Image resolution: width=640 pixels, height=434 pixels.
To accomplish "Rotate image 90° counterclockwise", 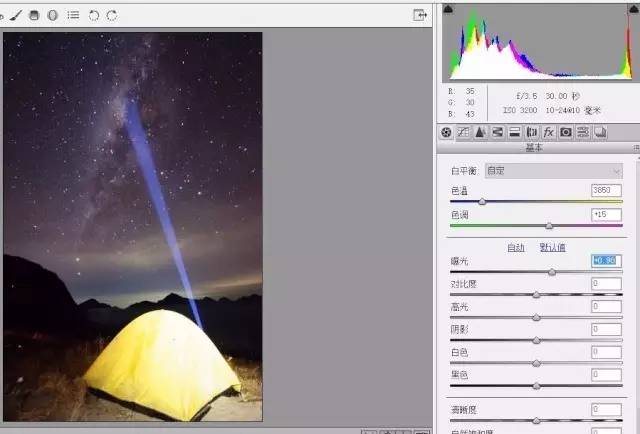I will coord(94,16).
